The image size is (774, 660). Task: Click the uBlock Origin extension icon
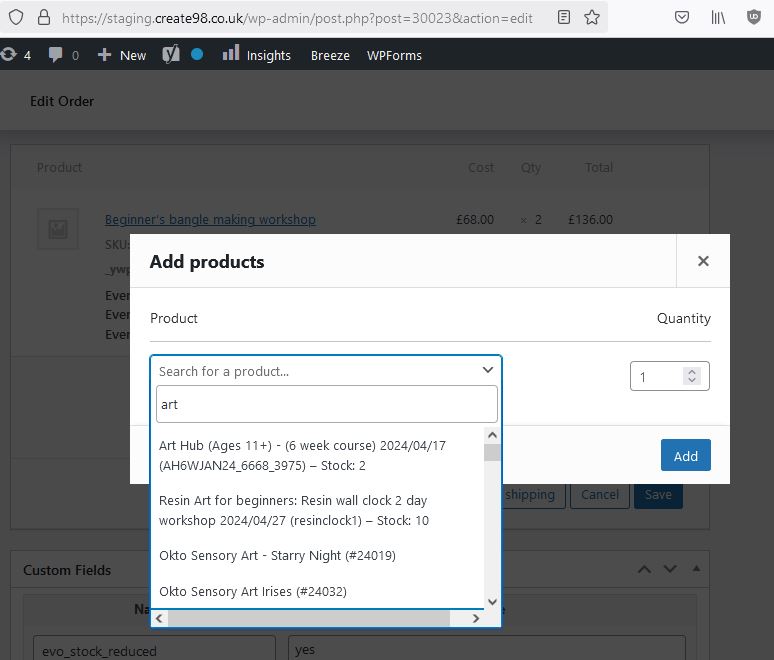coord(753,18)
